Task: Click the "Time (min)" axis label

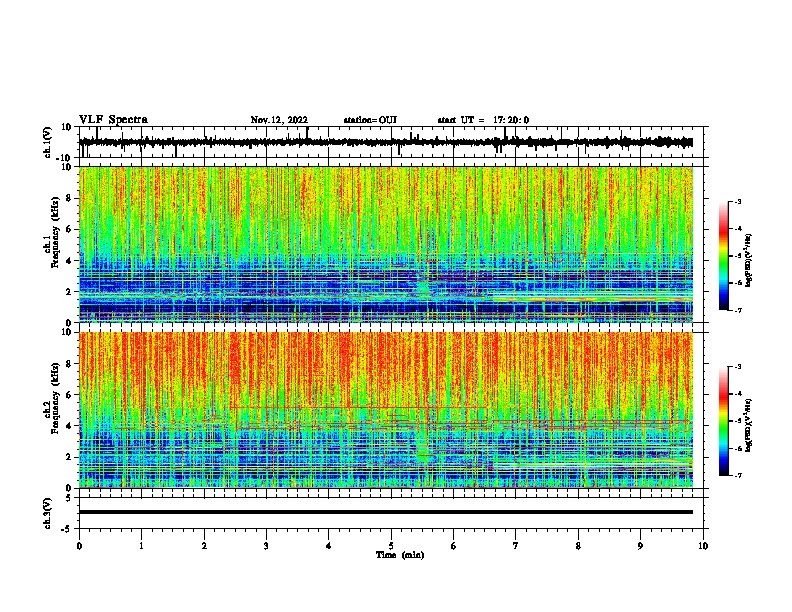Action: [400, 555]
